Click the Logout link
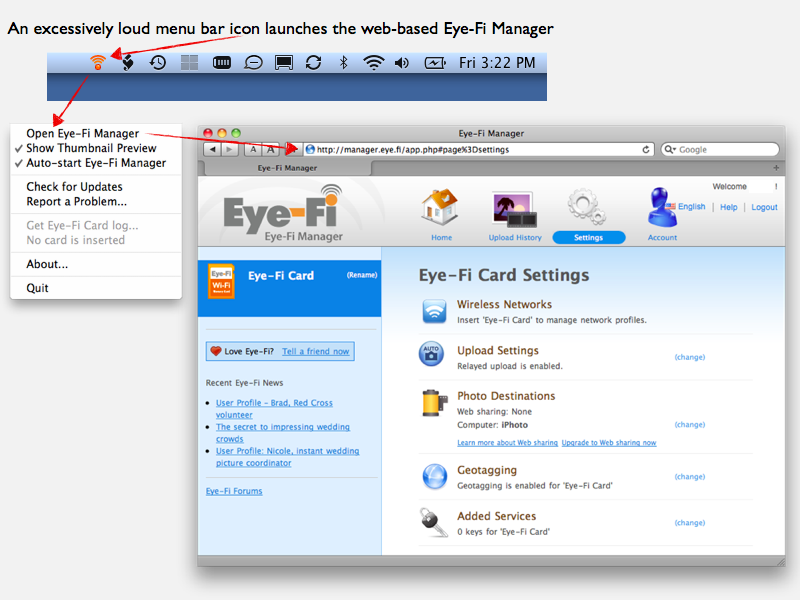This screenshot has height=600, width=800. 764,207
